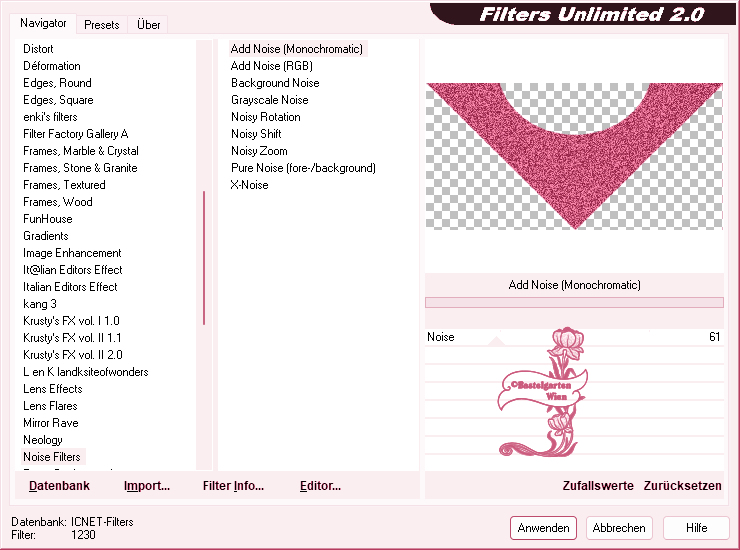Click the category list scrollbar

click(204, 258)
